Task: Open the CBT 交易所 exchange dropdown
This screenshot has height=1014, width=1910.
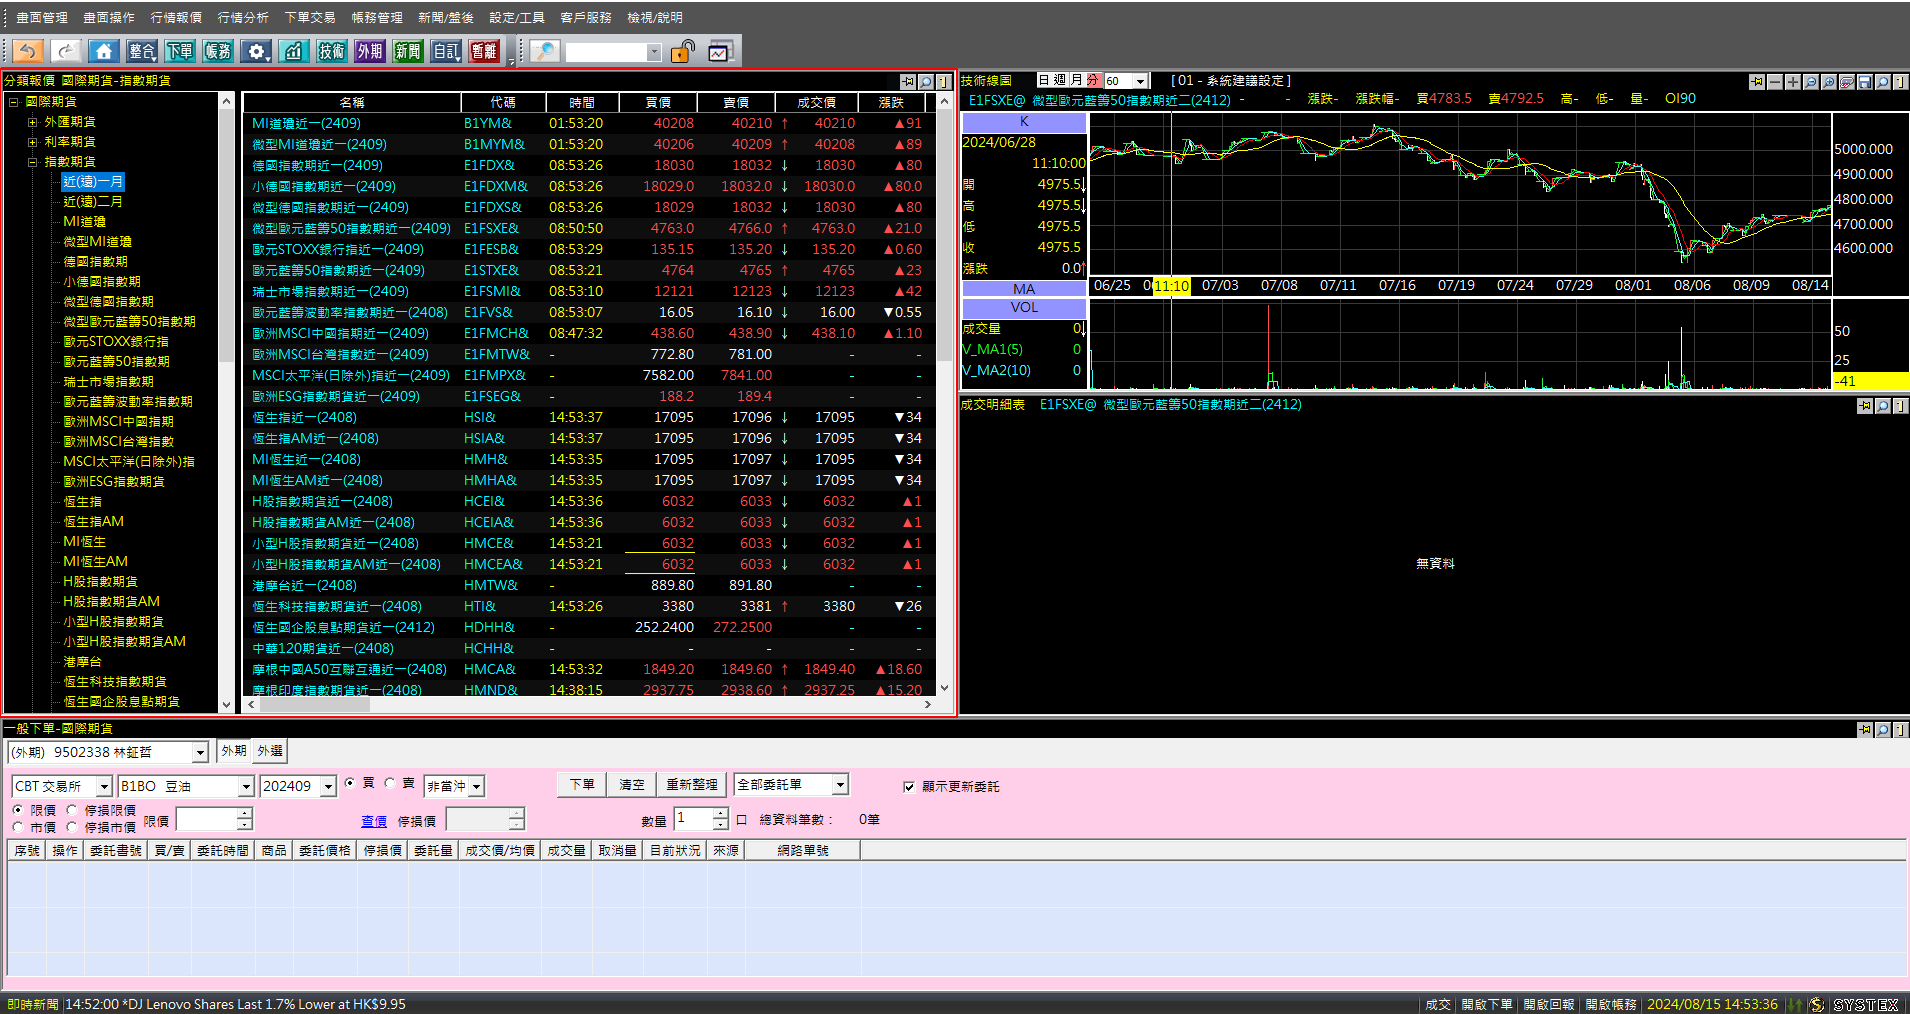Action: click(x=103, y=787)
